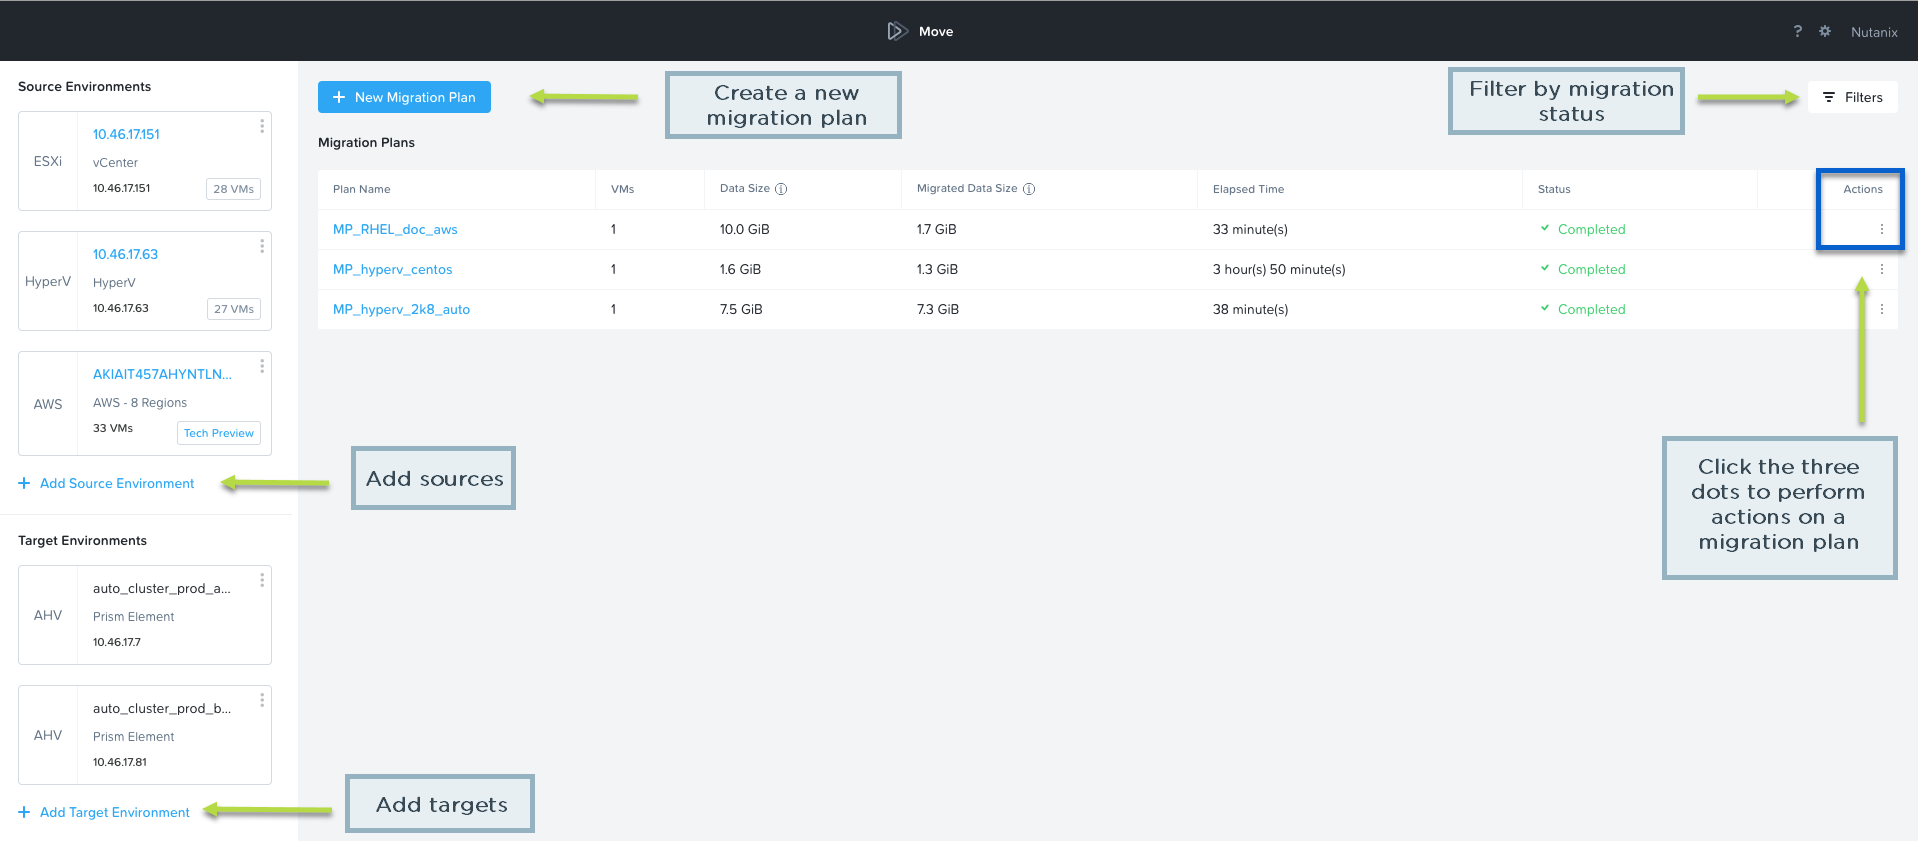
Task: Click the Move logo icon in header
Action: [897, 31]
